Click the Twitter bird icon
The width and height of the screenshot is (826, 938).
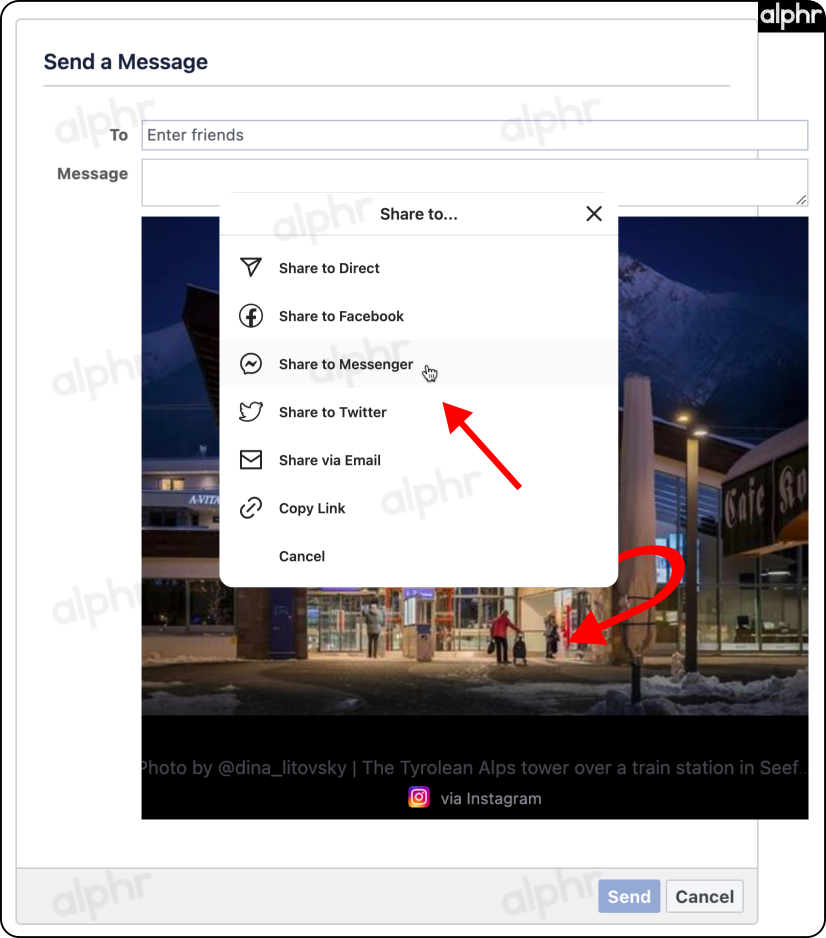(251, 412)
